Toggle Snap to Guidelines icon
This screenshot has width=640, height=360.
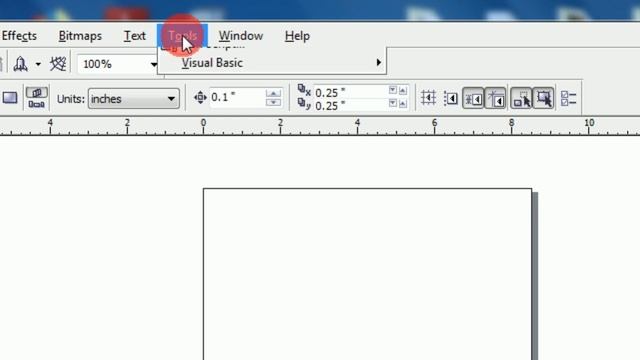[x=451, y=98]
